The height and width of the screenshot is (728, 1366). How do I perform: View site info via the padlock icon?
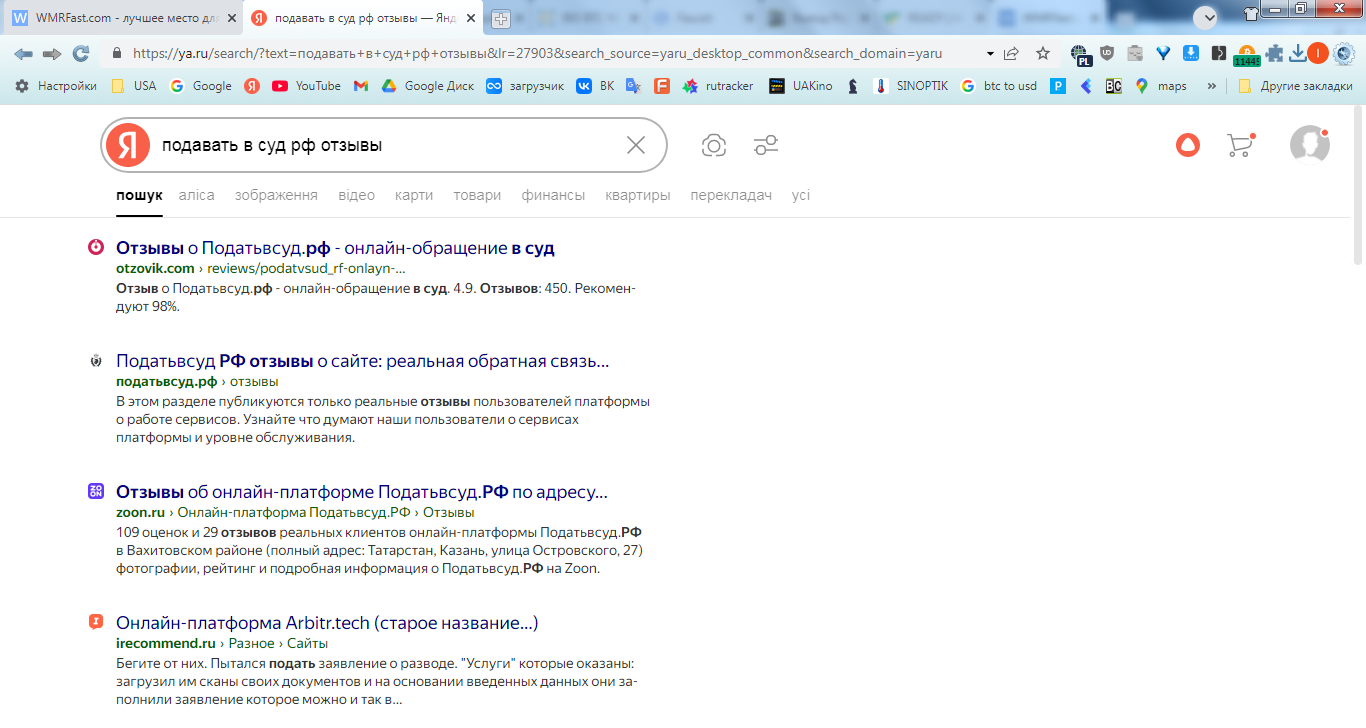pos(117,53)
